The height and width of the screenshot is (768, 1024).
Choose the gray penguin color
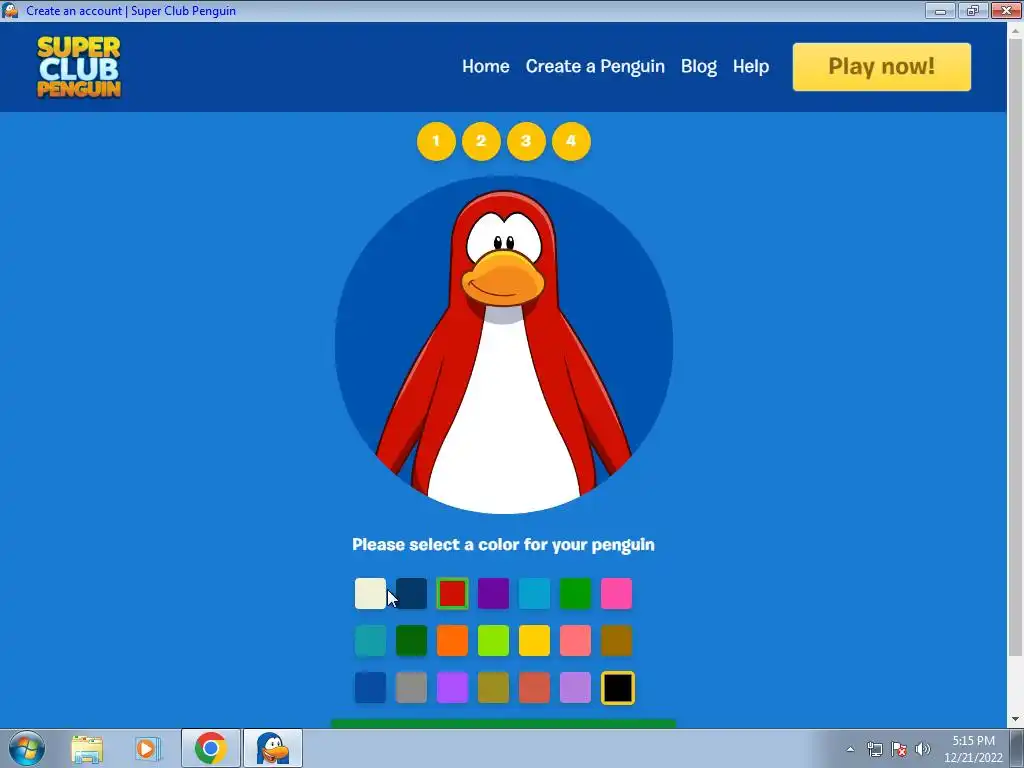(x=411, y=688)
